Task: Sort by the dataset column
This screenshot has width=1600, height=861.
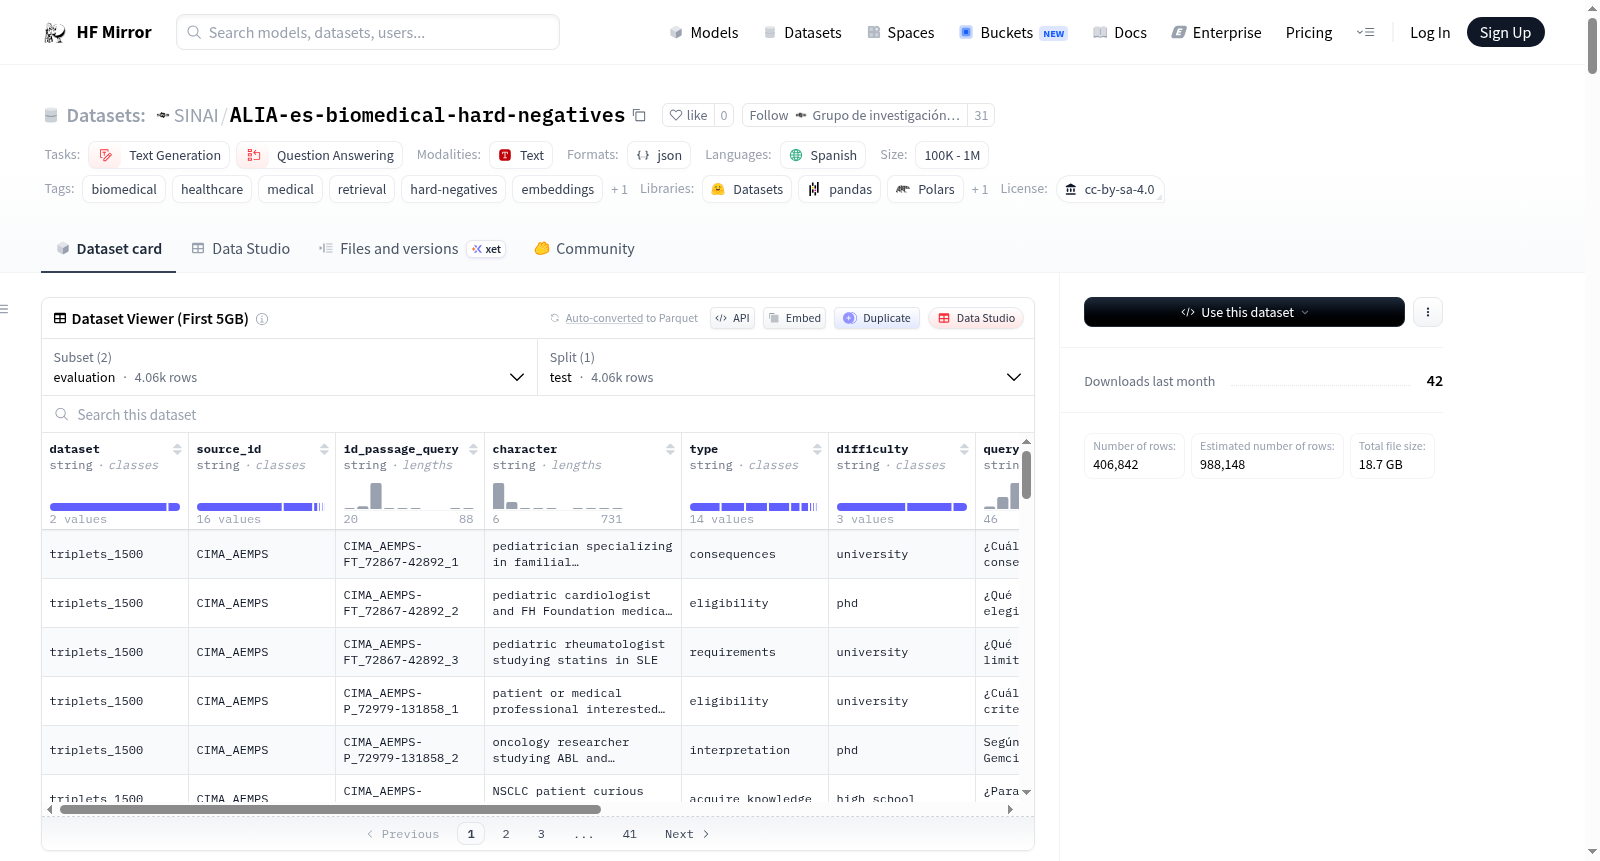Action: (177, 449)
